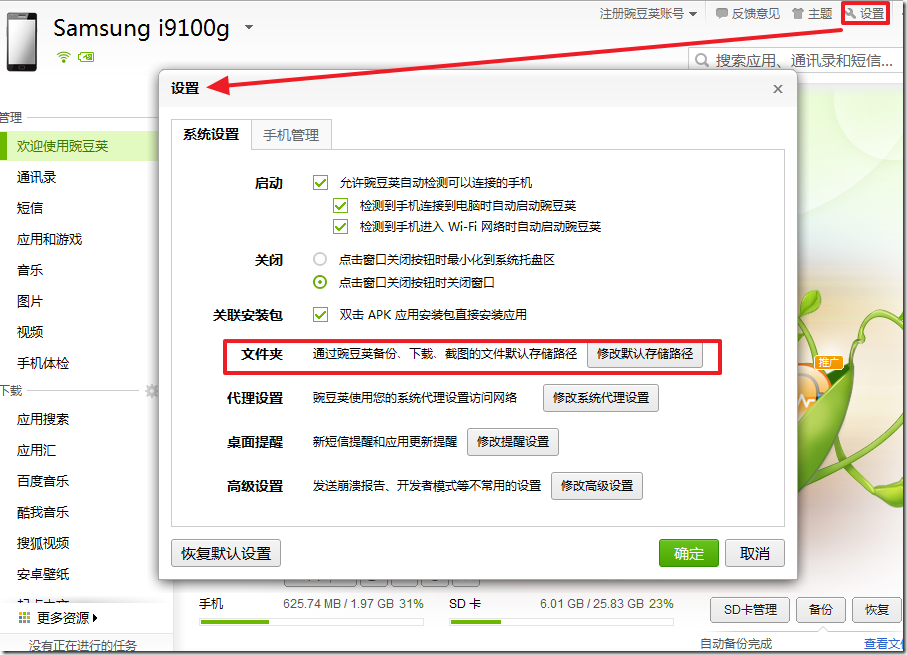The image size is (907, 655).
Task: Click the 查看文件 link at bottom right
Action: point(885,643)
